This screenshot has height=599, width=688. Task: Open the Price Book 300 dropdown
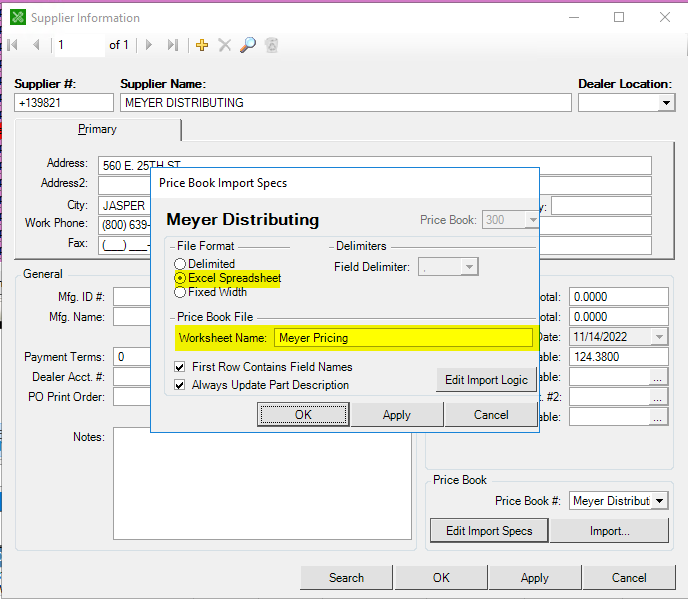point(533,219)
